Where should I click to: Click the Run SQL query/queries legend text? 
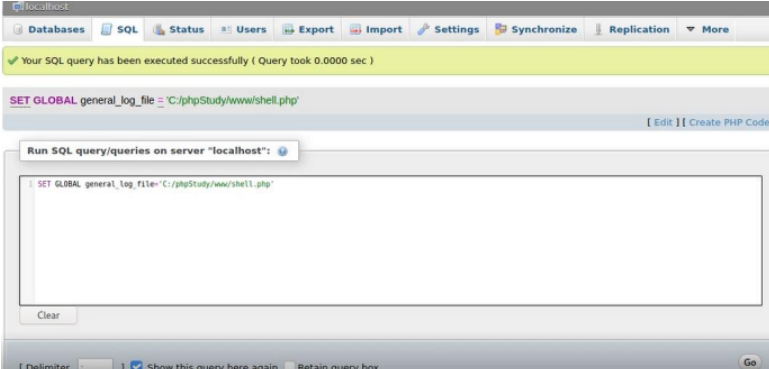click(149, 151)
